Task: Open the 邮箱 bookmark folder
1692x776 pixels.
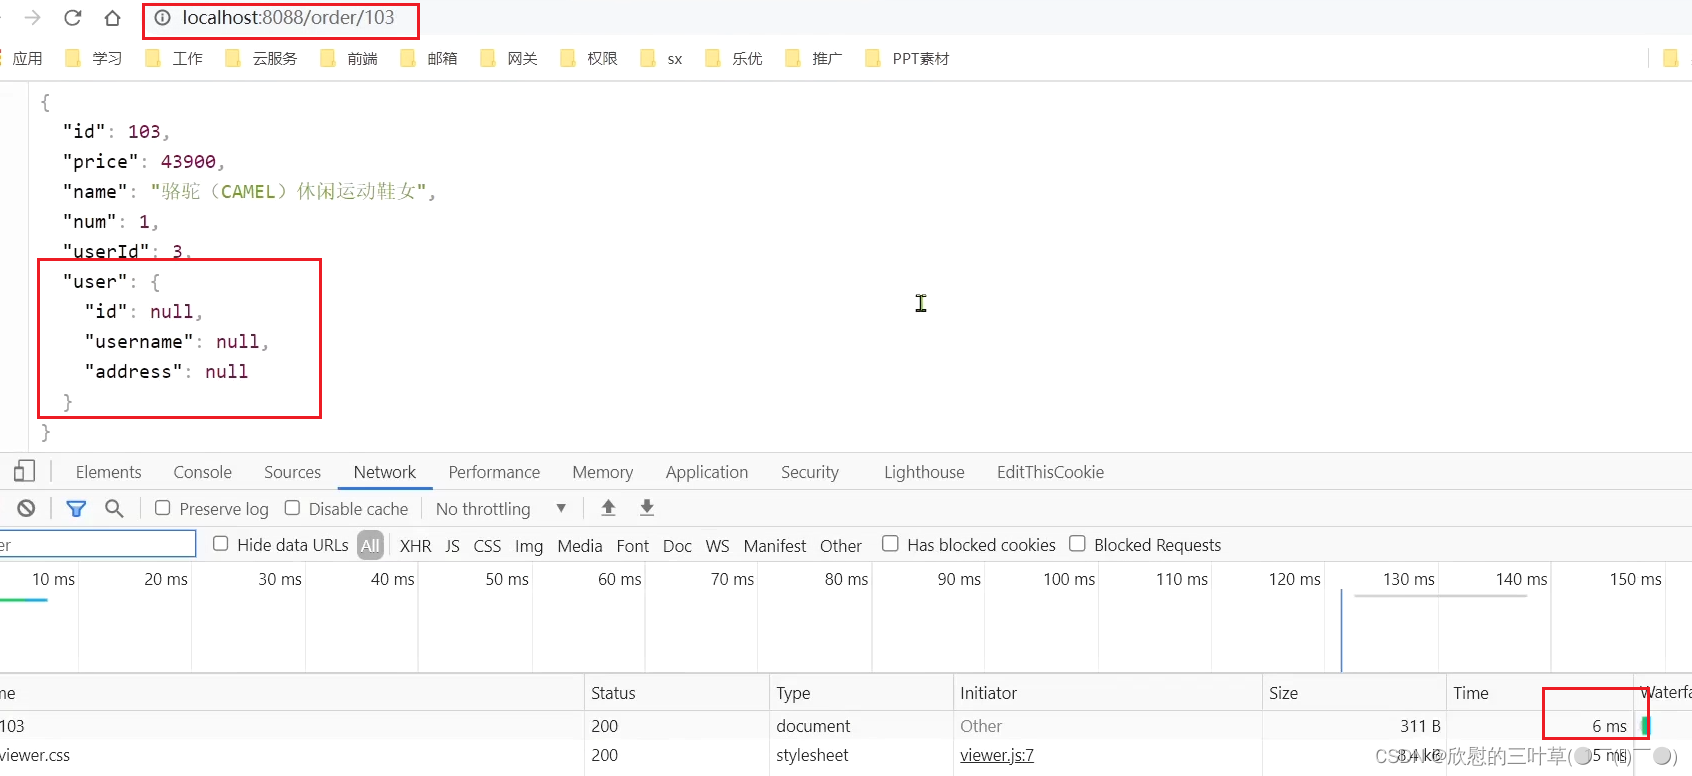Action: tap(429, 58)
